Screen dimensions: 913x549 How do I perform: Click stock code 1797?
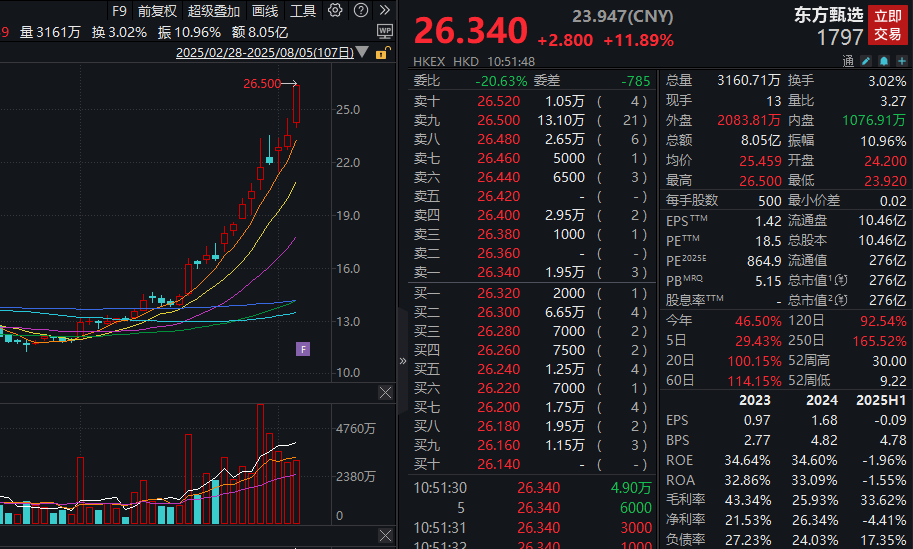[x=840, y=38]
